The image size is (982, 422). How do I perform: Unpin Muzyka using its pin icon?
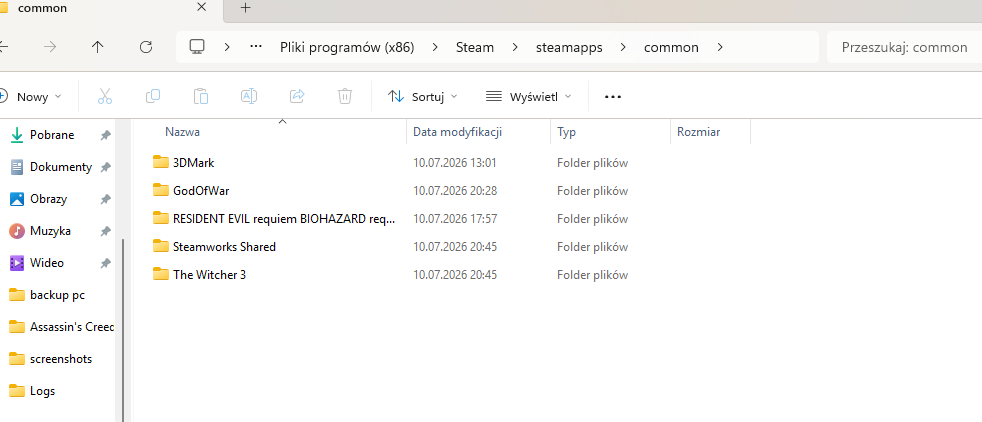point(106,231)
